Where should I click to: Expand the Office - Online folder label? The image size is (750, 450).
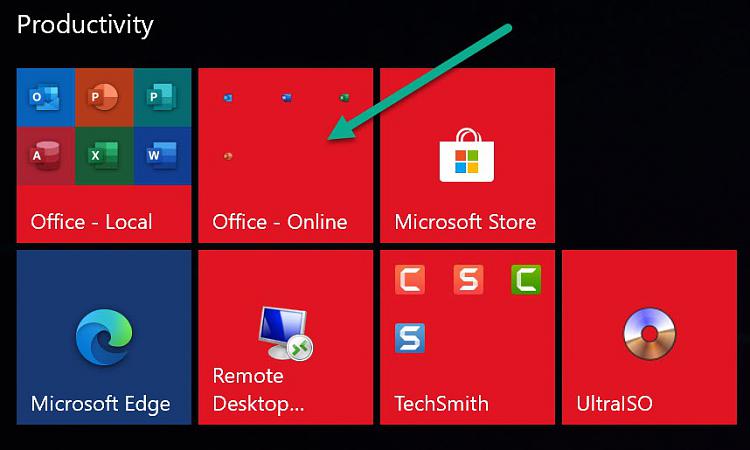(280, 222)
